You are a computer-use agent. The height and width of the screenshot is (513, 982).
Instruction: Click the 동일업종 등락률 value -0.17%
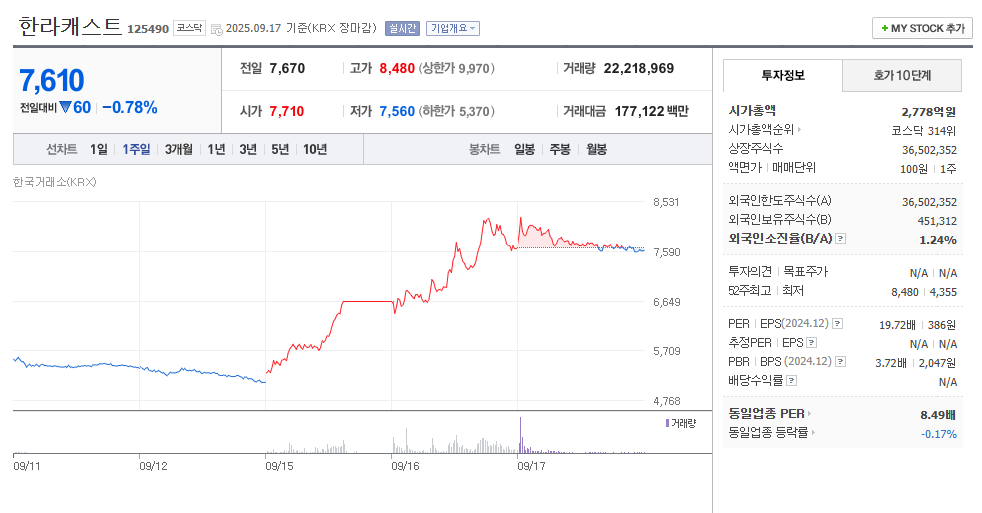click(939, 434)
